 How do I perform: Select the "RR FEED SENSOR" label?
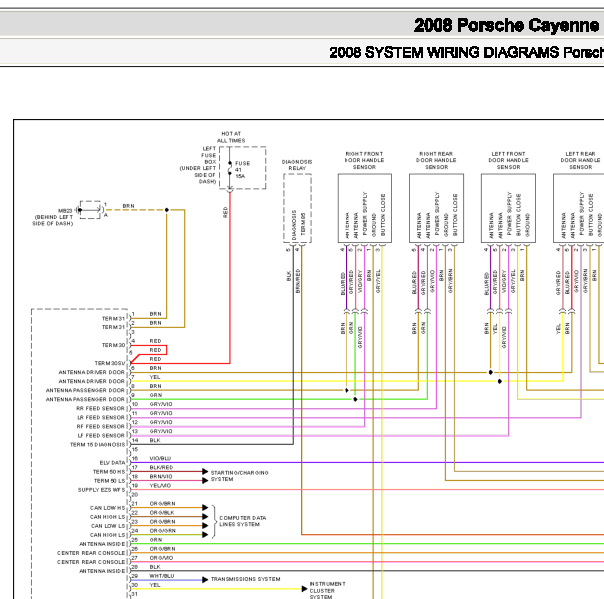point(100,408)
